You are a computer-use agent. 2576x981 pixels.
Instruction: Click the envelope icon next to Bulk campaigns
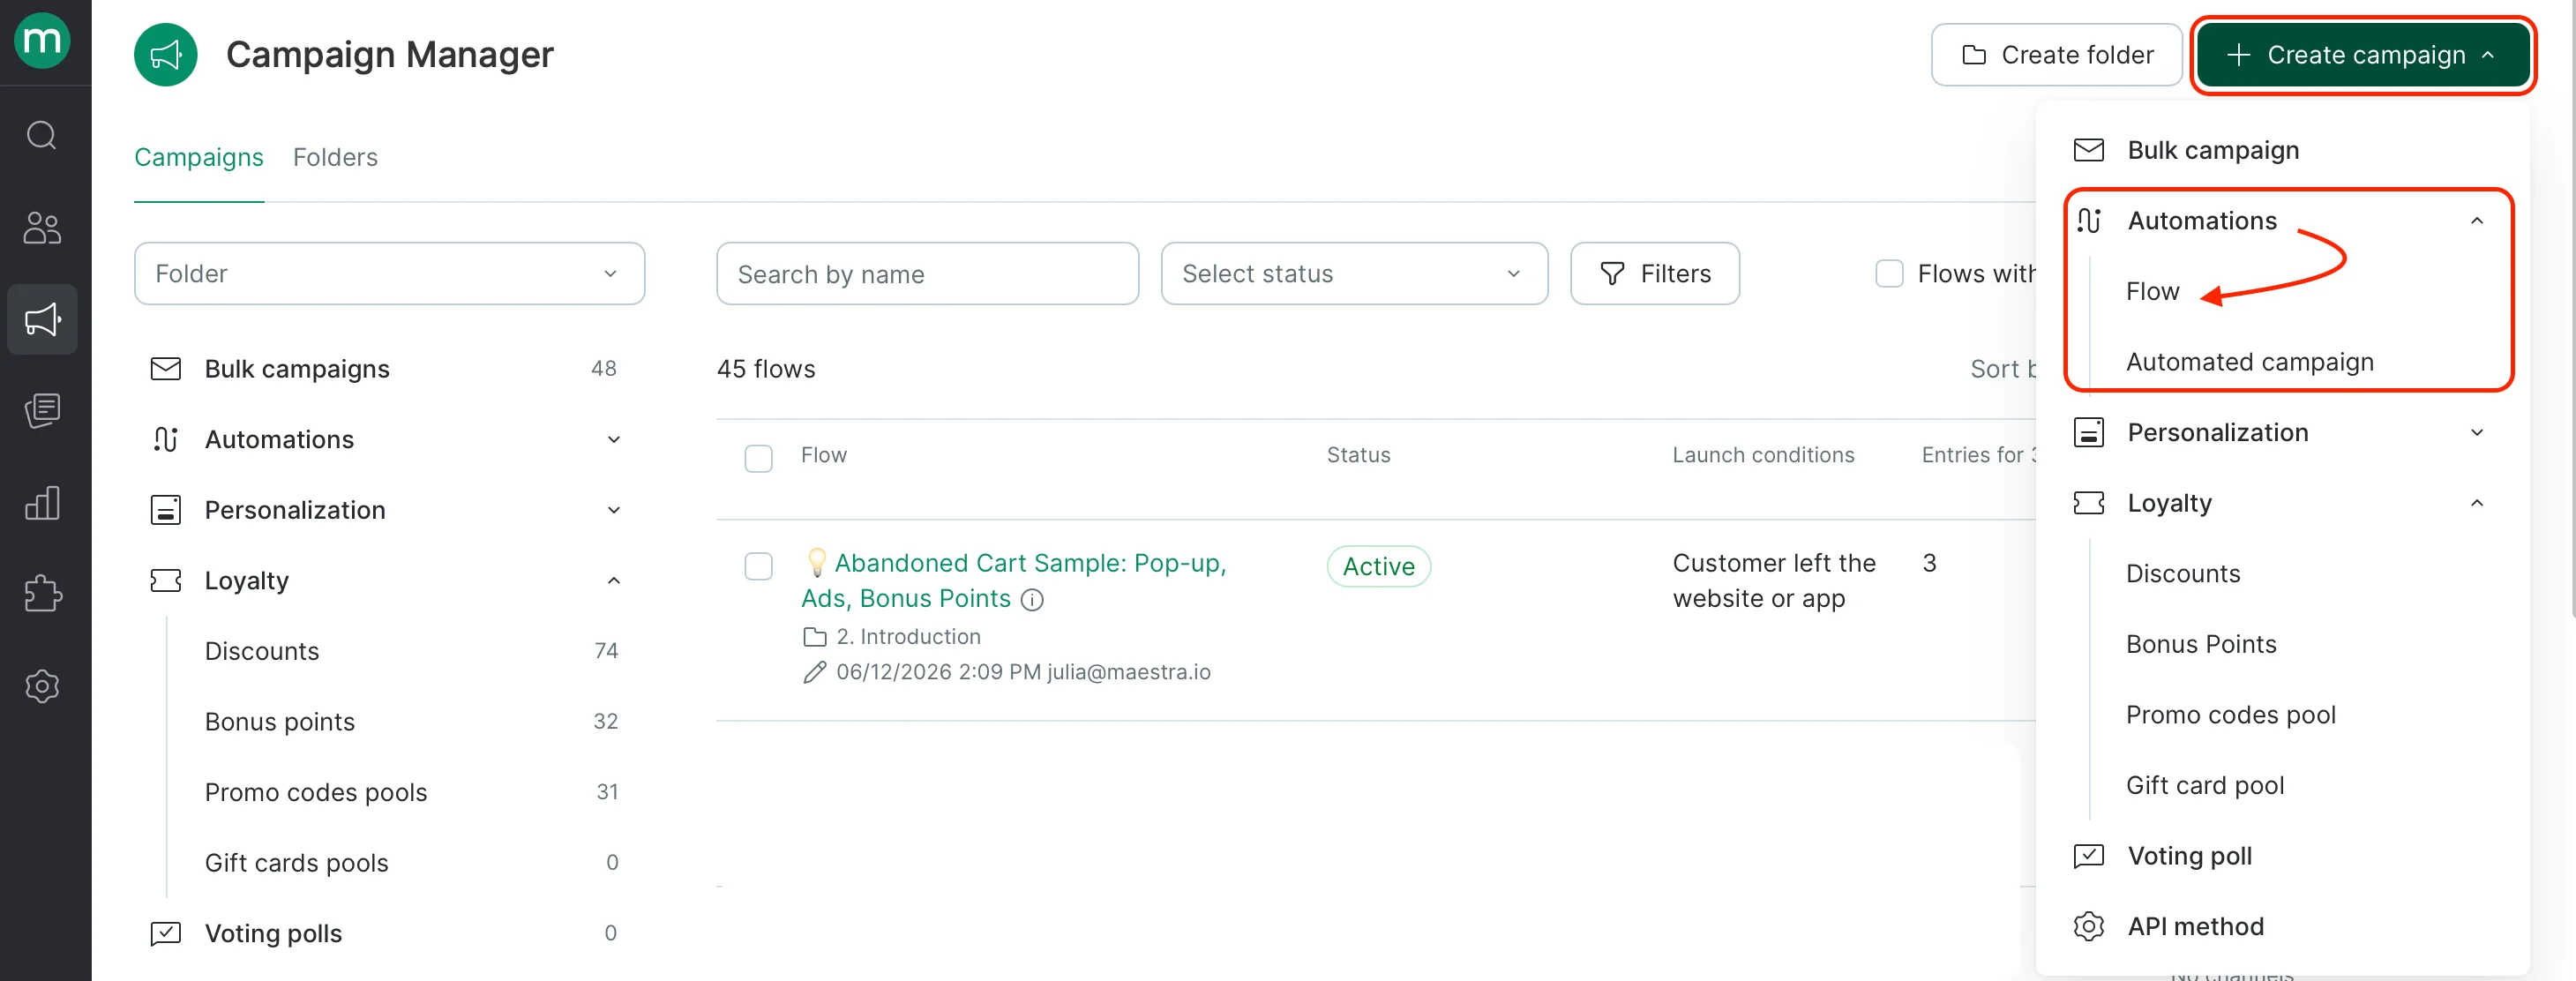(166, 369)
